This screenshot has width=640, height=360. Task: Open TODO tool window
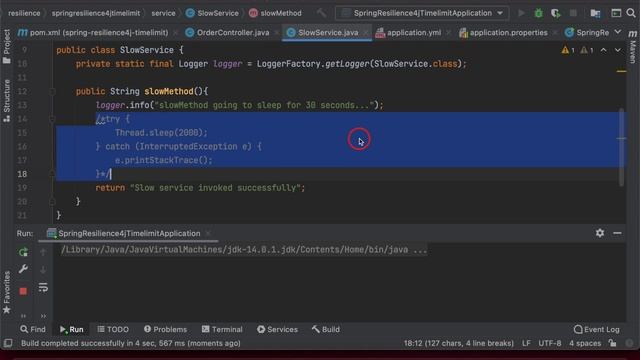(x=113, y=329)
